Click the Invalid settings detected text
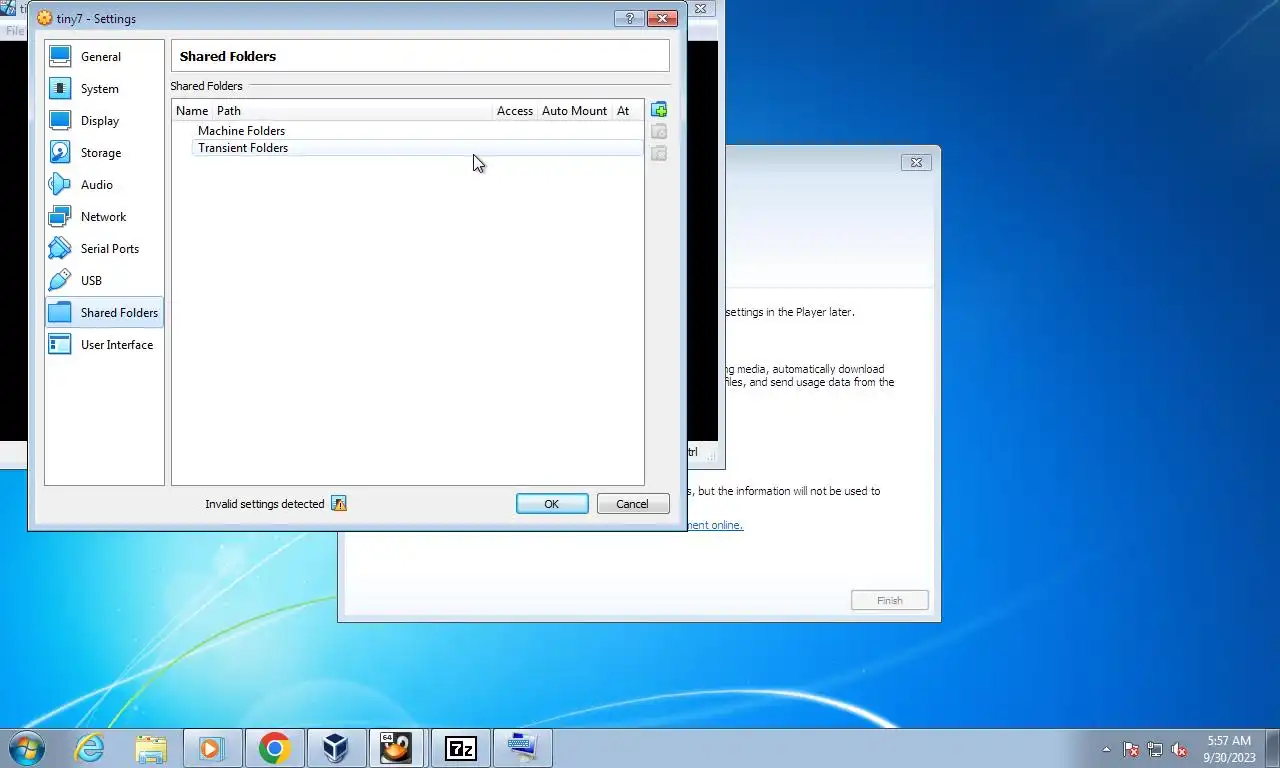Screen dimensions: 1280x768 (x=265, y=504)
